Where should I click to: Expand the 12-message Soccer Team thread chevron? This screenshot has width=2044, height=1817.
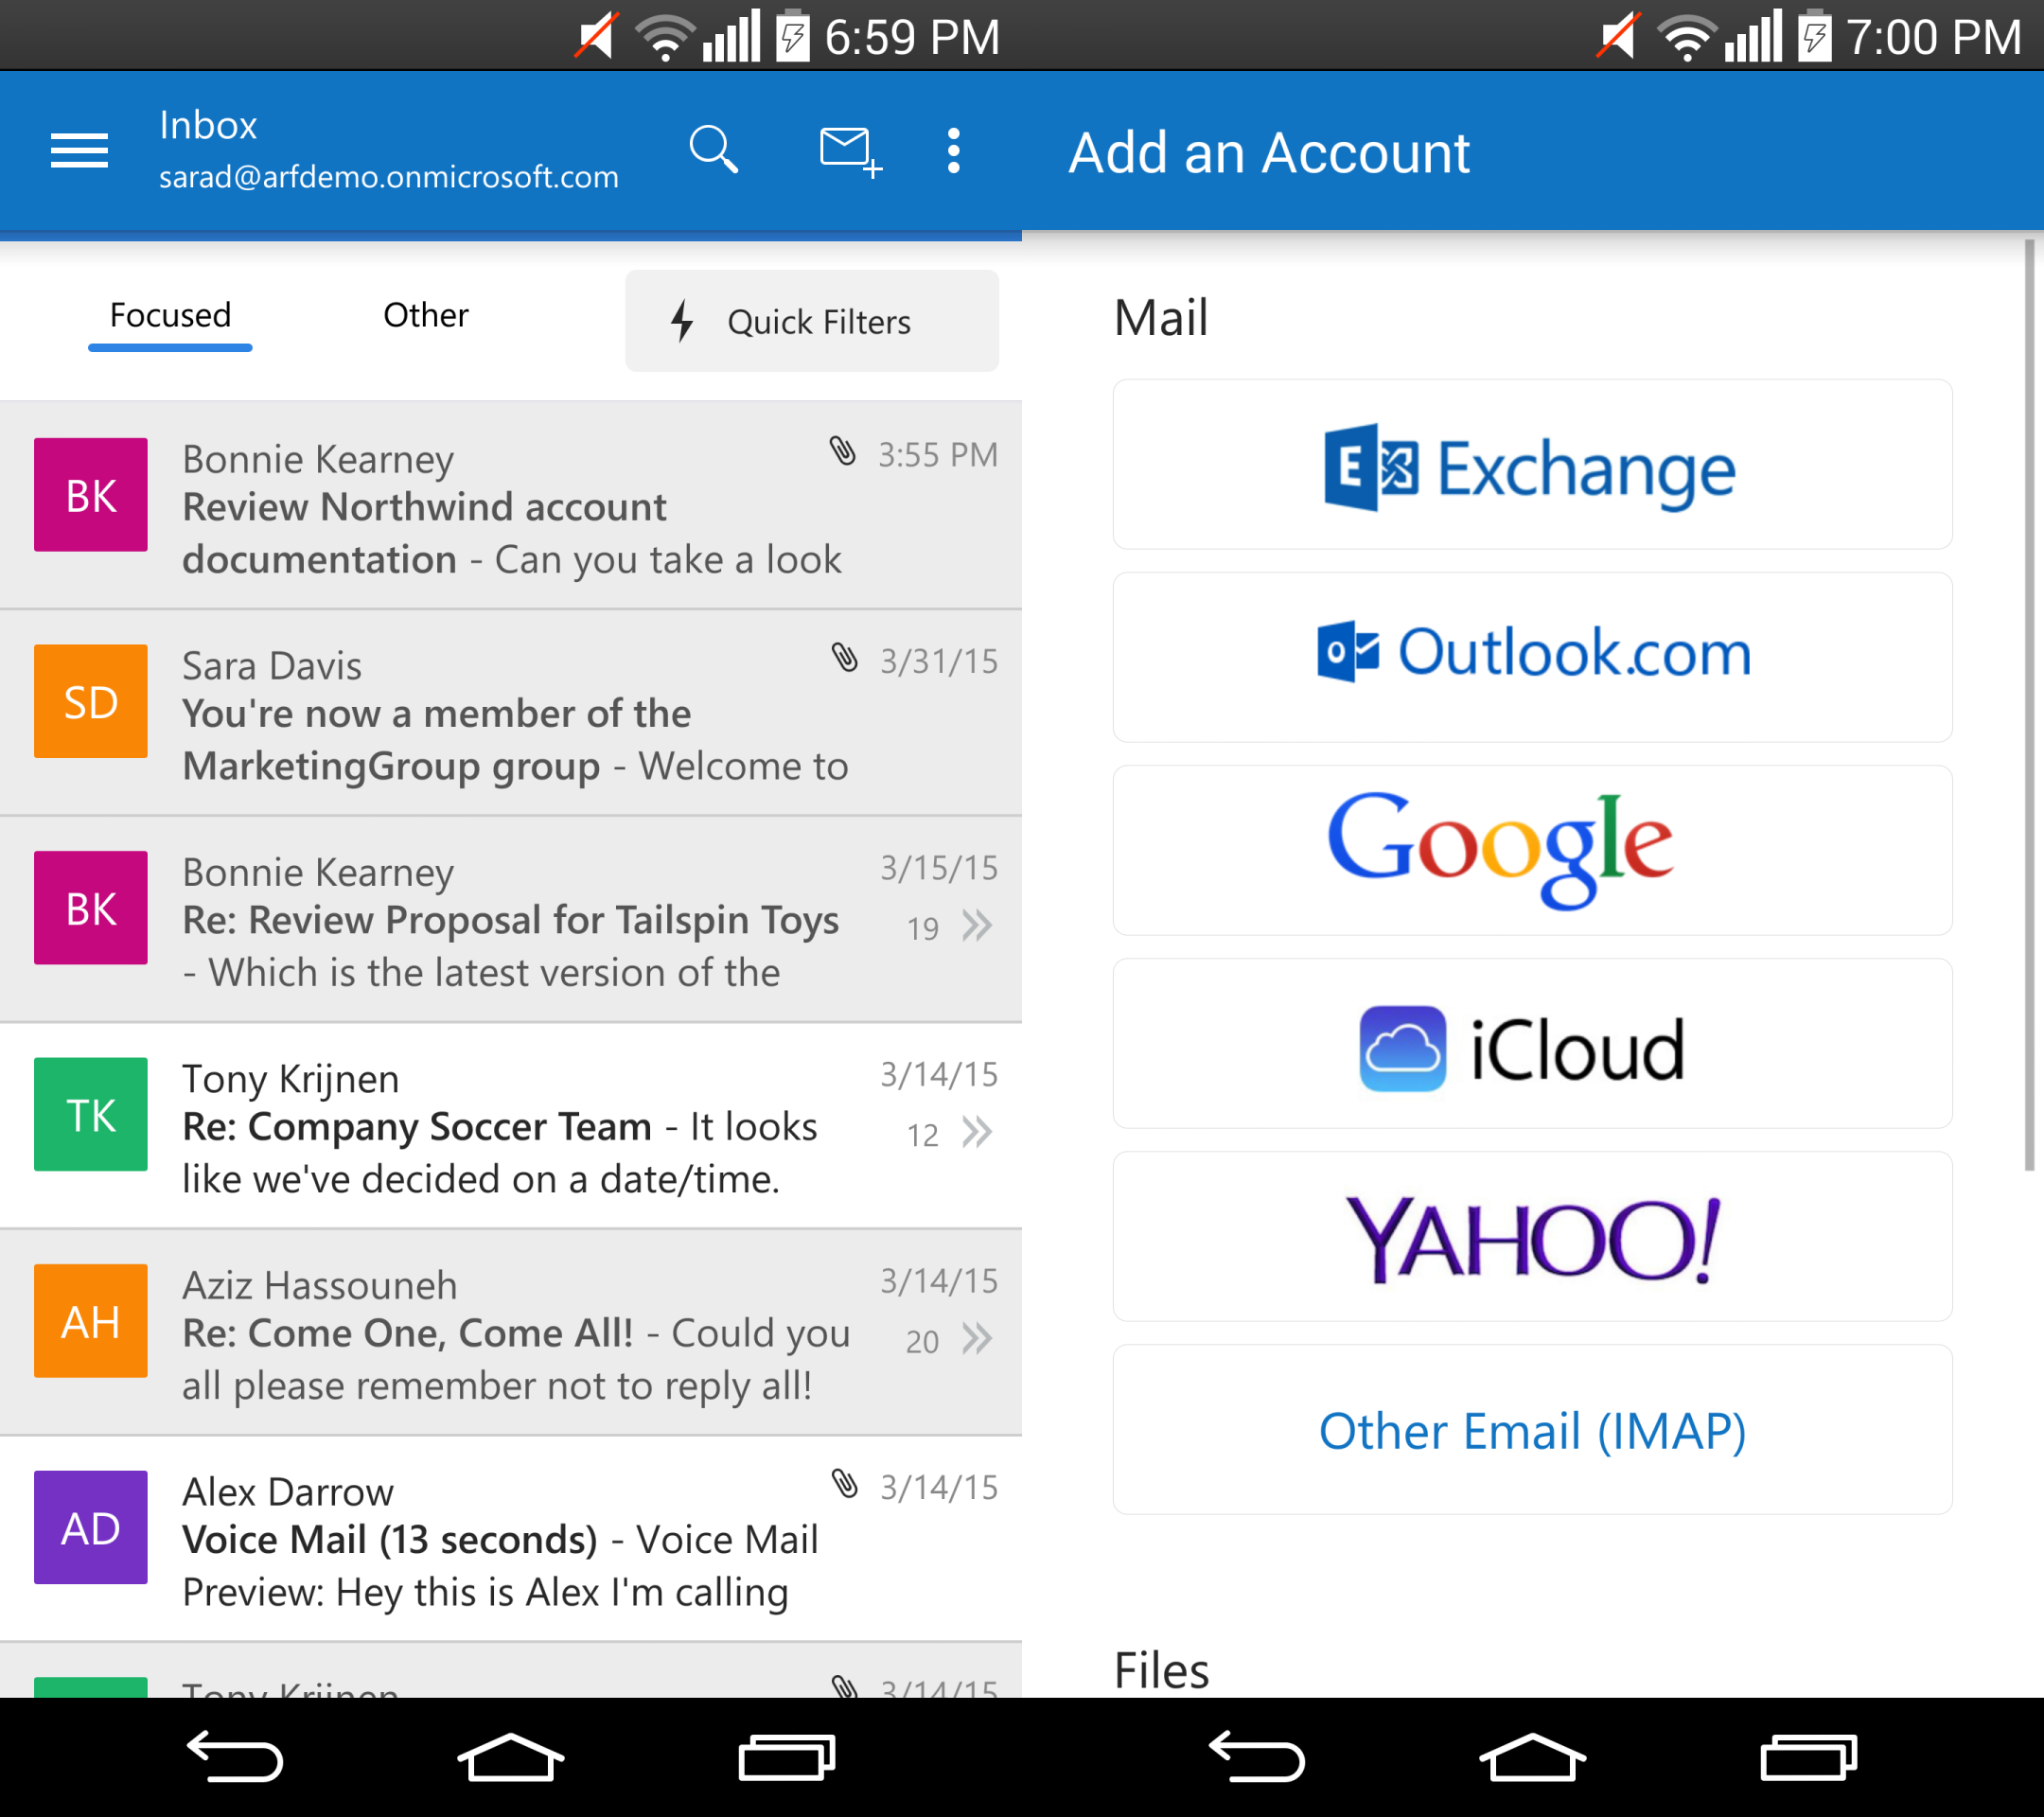pos(977,1133)
